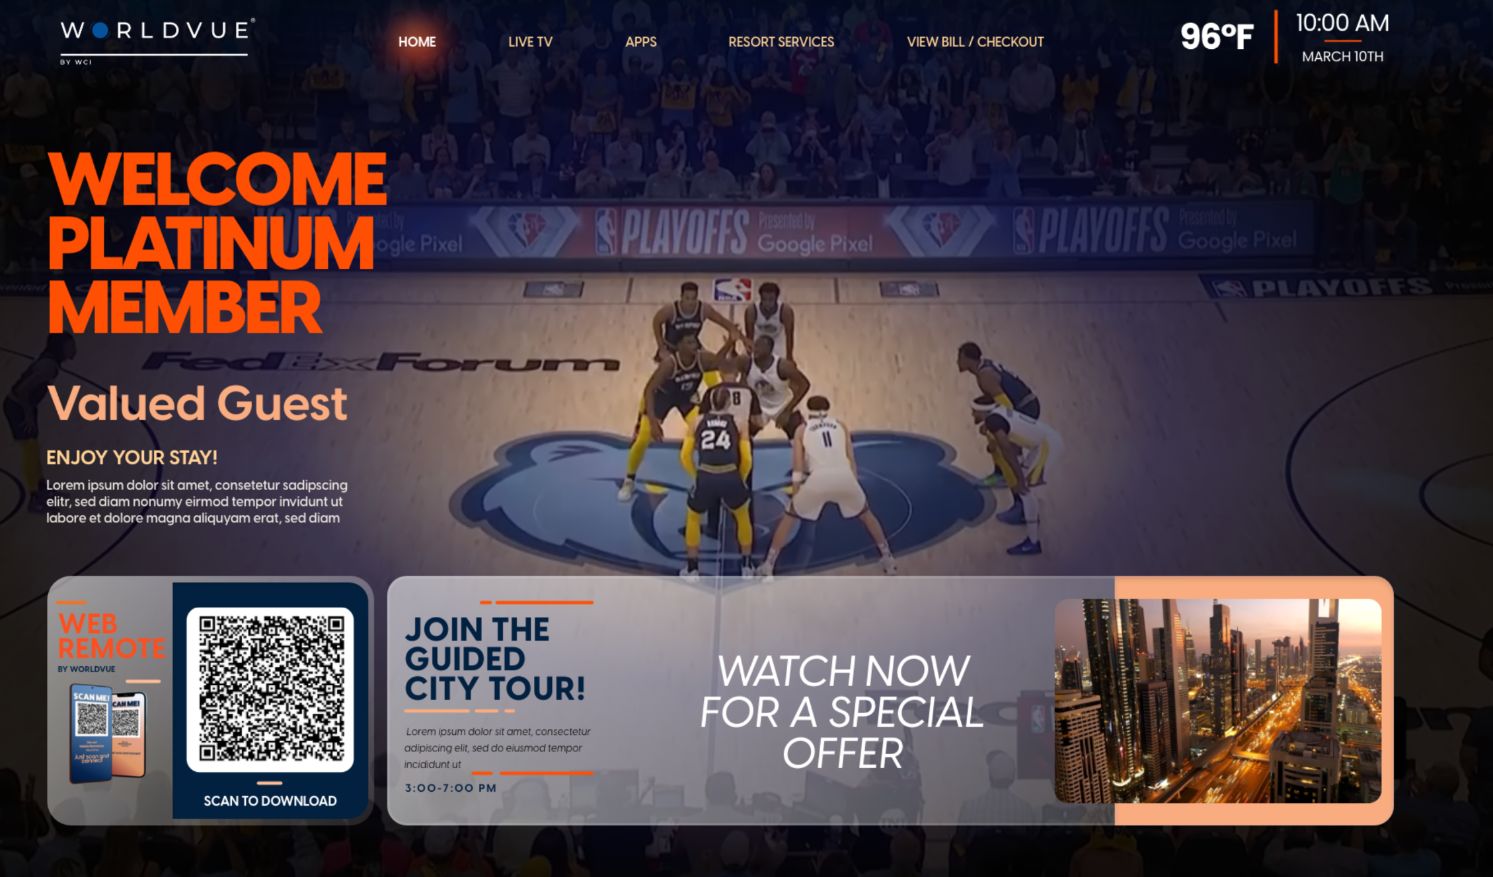Image resolution: width=1493 pixels, height=877 pixels.
Task: Click the 96°F temperature display
Action: (x=1216, y=37)
